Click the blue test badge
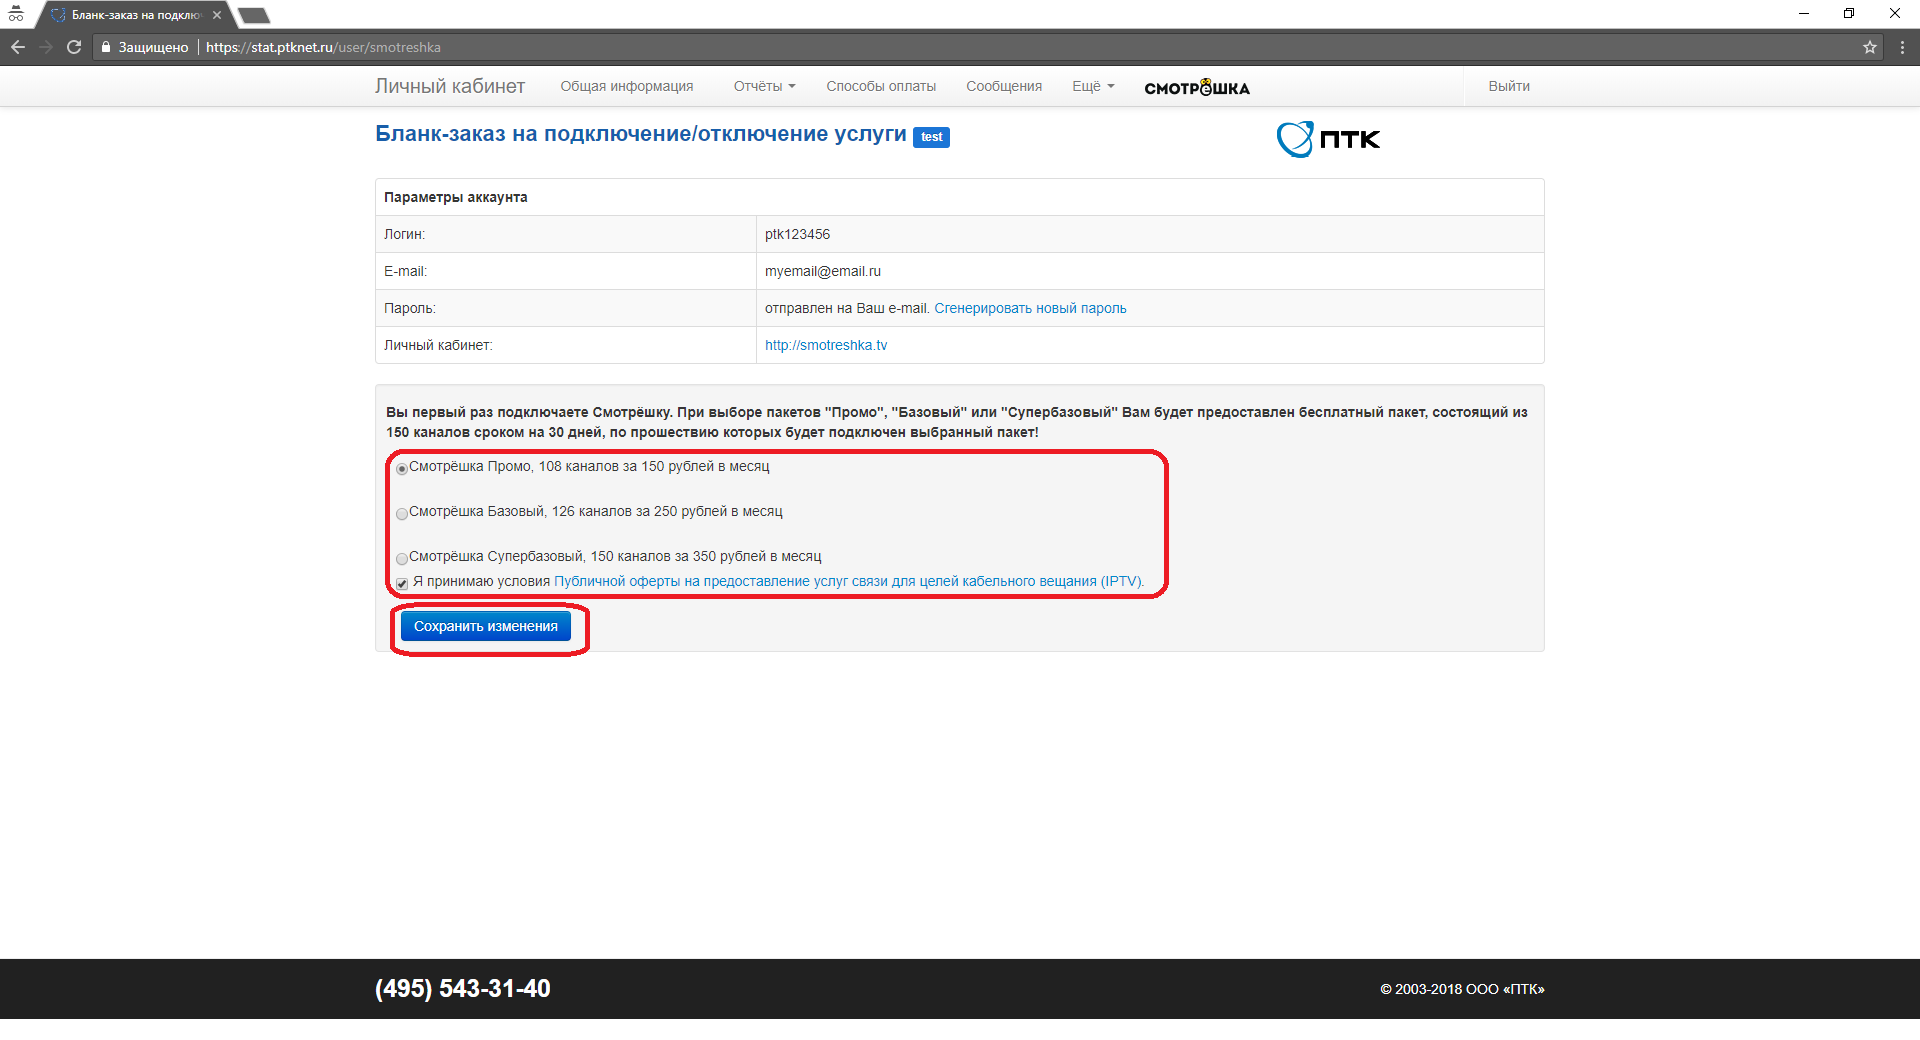This screenshot has height=1040, width=1920. [x=931, y=137]
